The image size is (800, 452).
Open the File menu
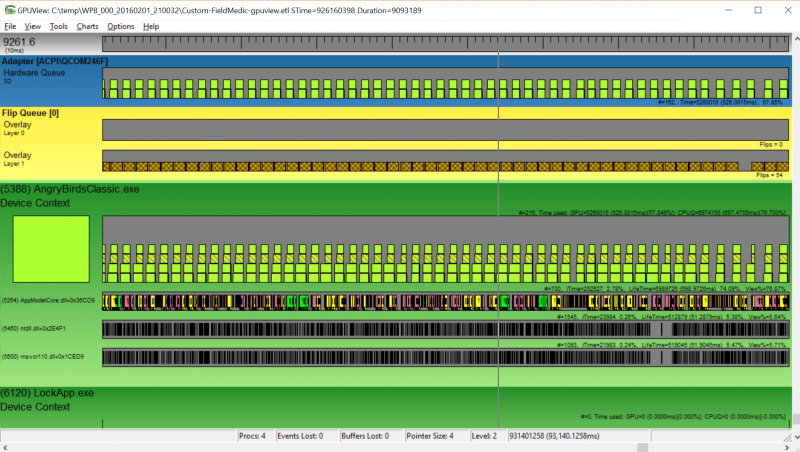click(10, 27)
